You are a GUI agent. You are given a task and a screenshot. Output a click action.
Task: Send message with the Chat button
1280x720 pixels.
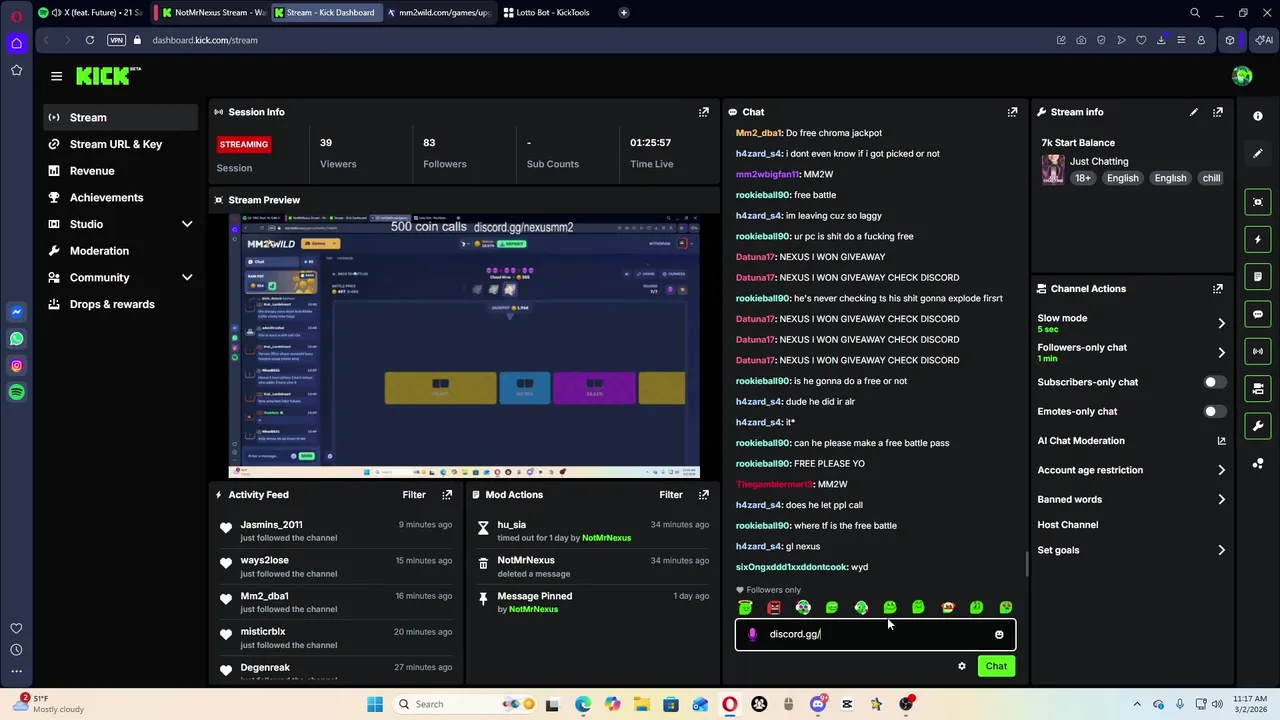[996, 667]
